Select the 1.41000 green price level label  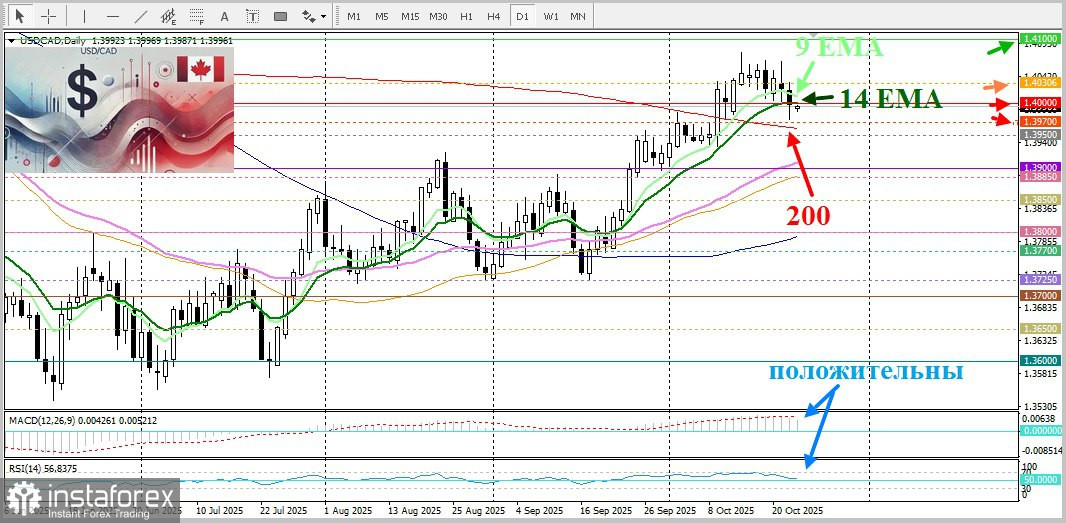(x=1040, y=39)
